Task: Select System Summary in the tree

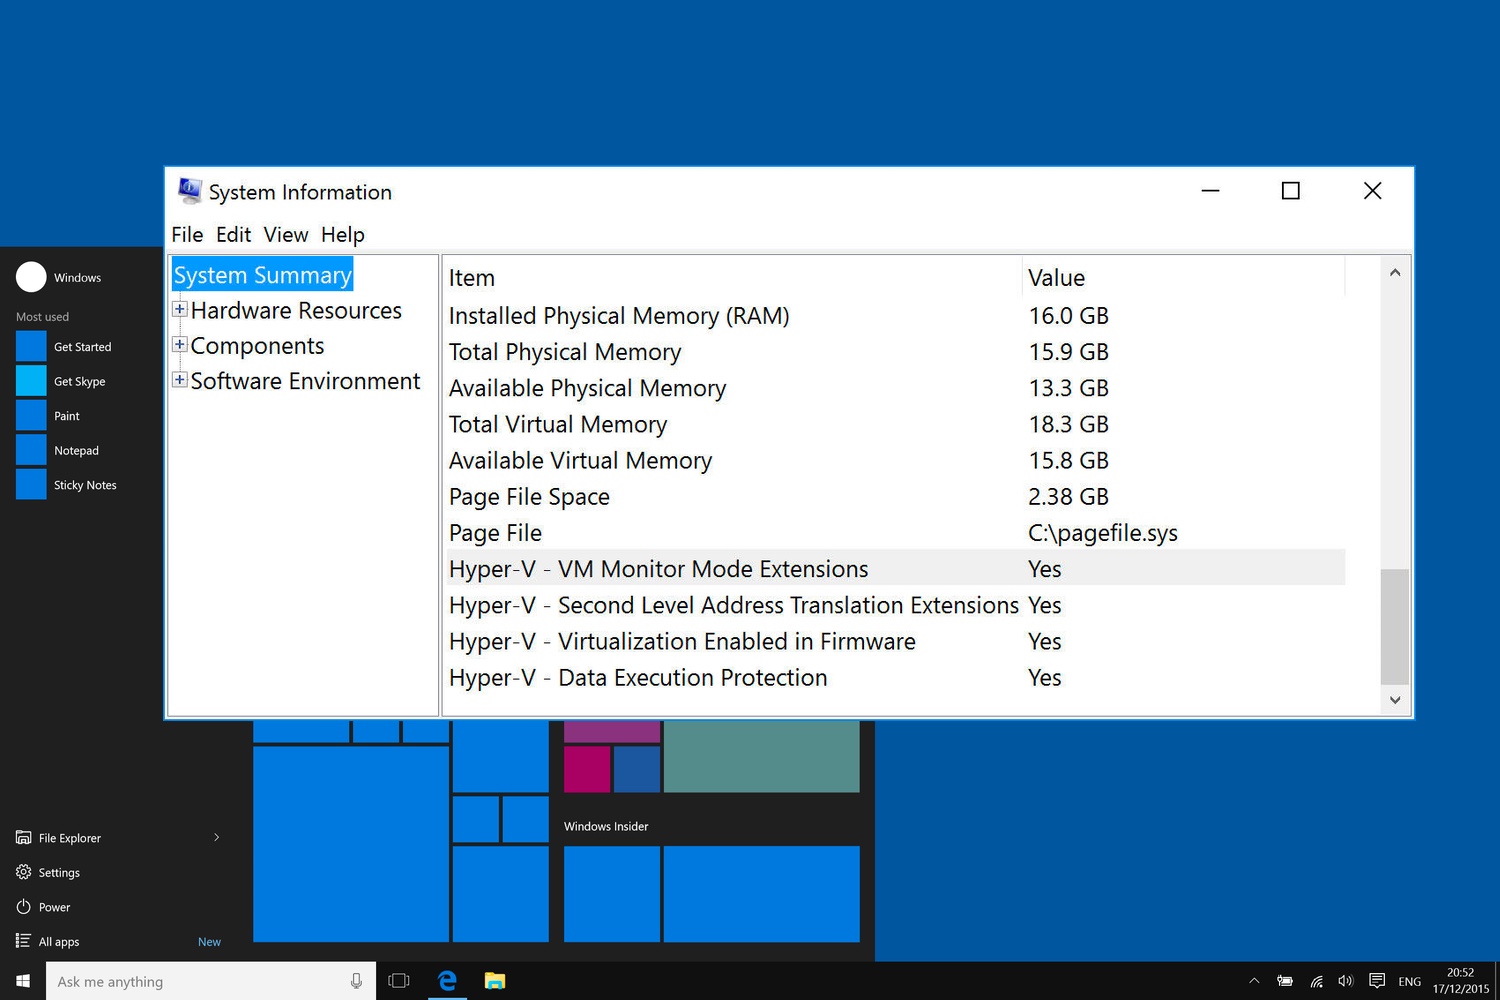Action: point(263,275)
